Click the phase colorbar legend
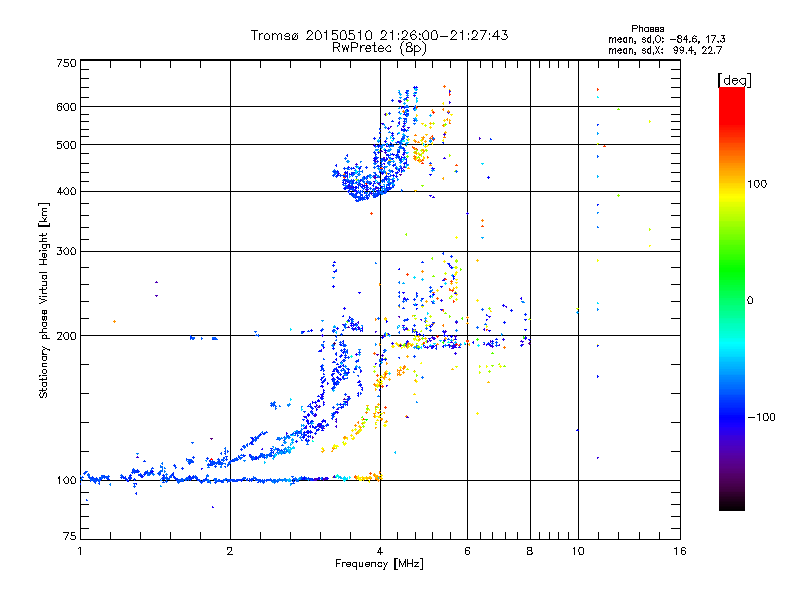Viewport: 800px width, 600px height. (732, 298)
